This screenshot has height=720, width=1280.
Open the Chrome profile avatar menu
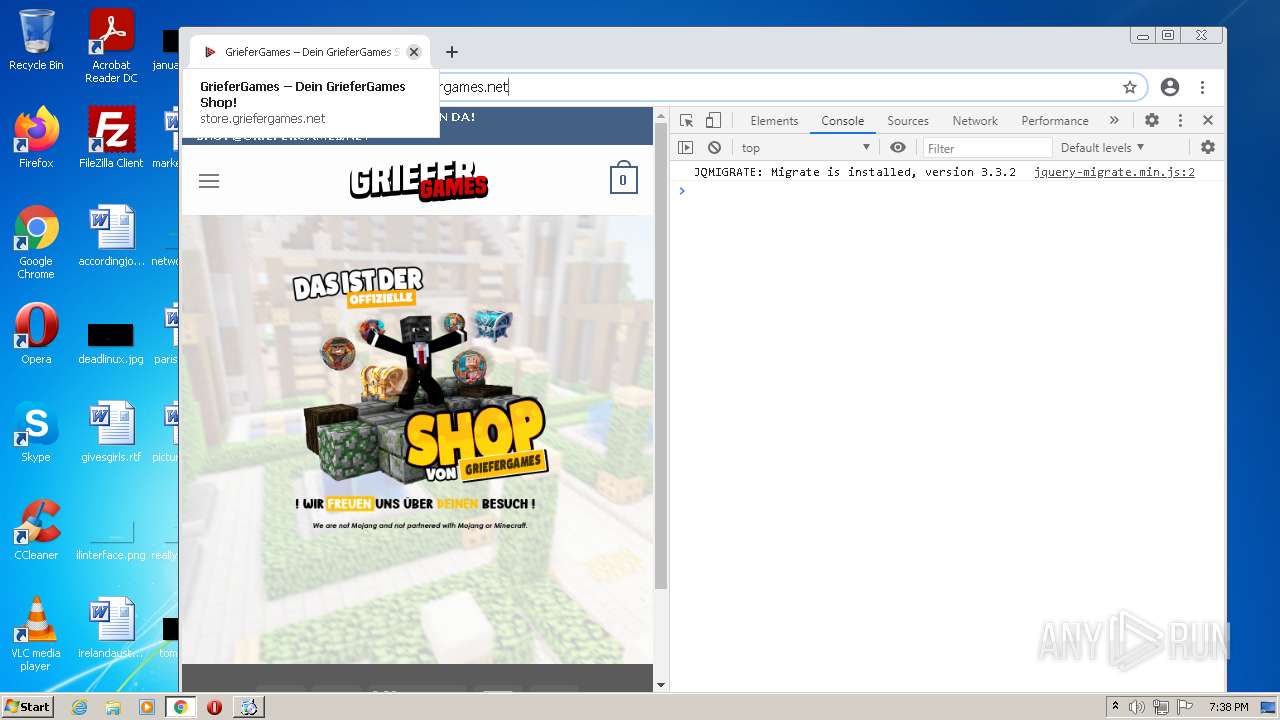(1170, 87)
